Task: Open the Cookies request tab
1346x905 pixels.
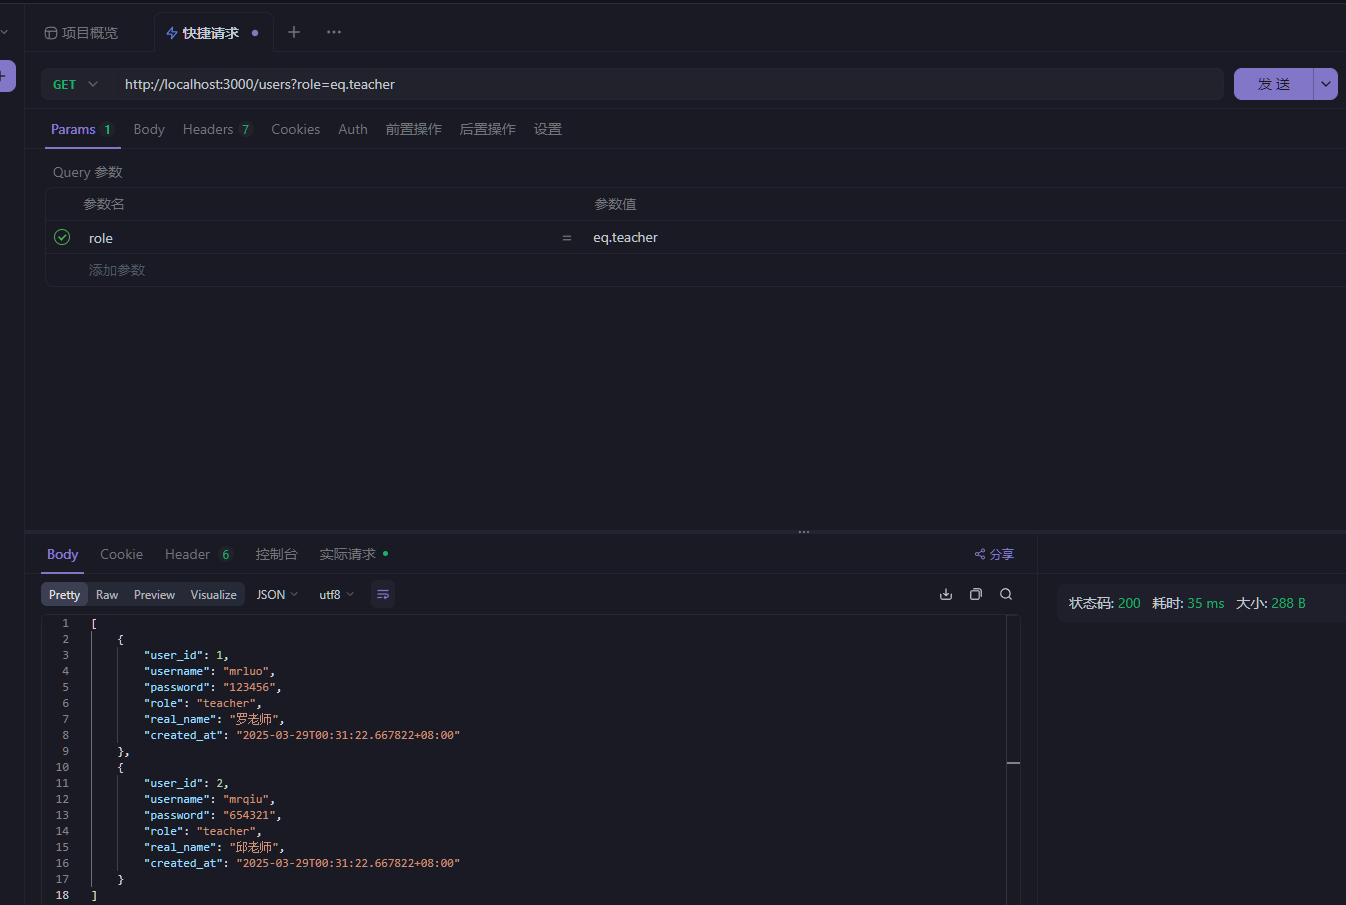Action: pyautogui.click(x=295, y=129)
